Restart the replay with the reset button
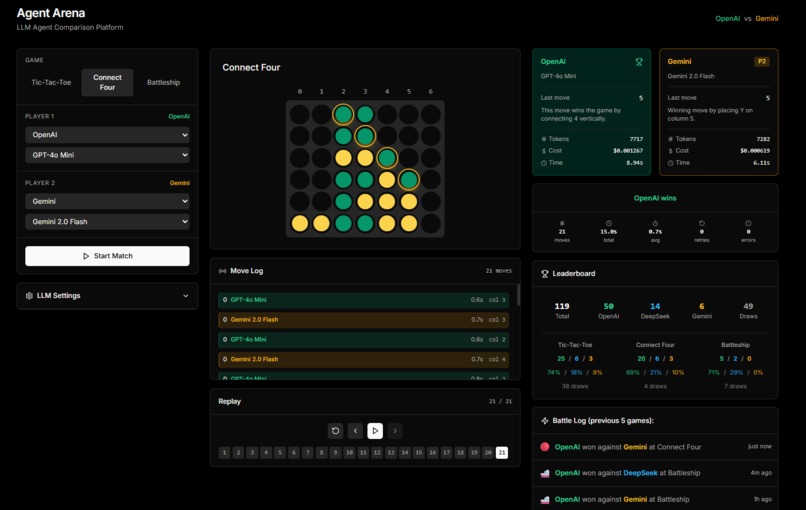Viewport: 806px width, 510px height. click(335, 431)
